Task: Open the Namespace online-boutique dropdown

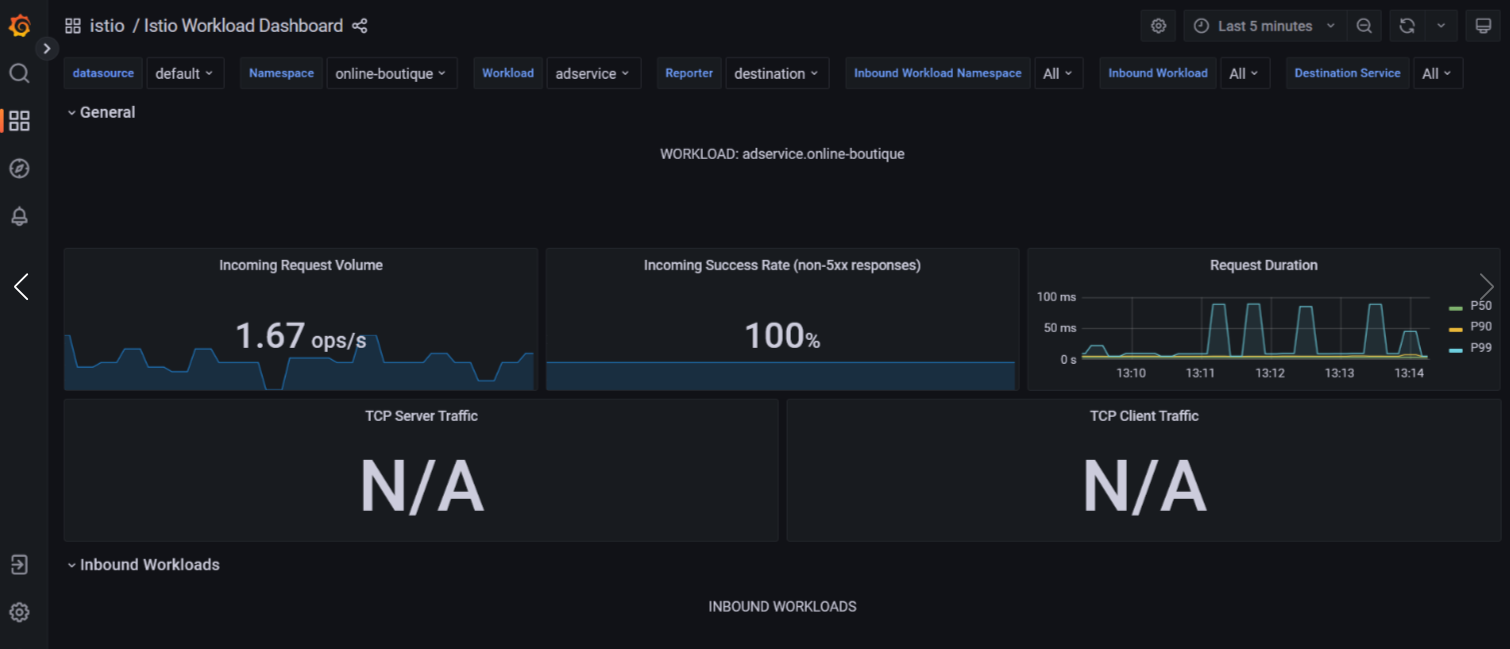Action: click(x=391, y=73)
